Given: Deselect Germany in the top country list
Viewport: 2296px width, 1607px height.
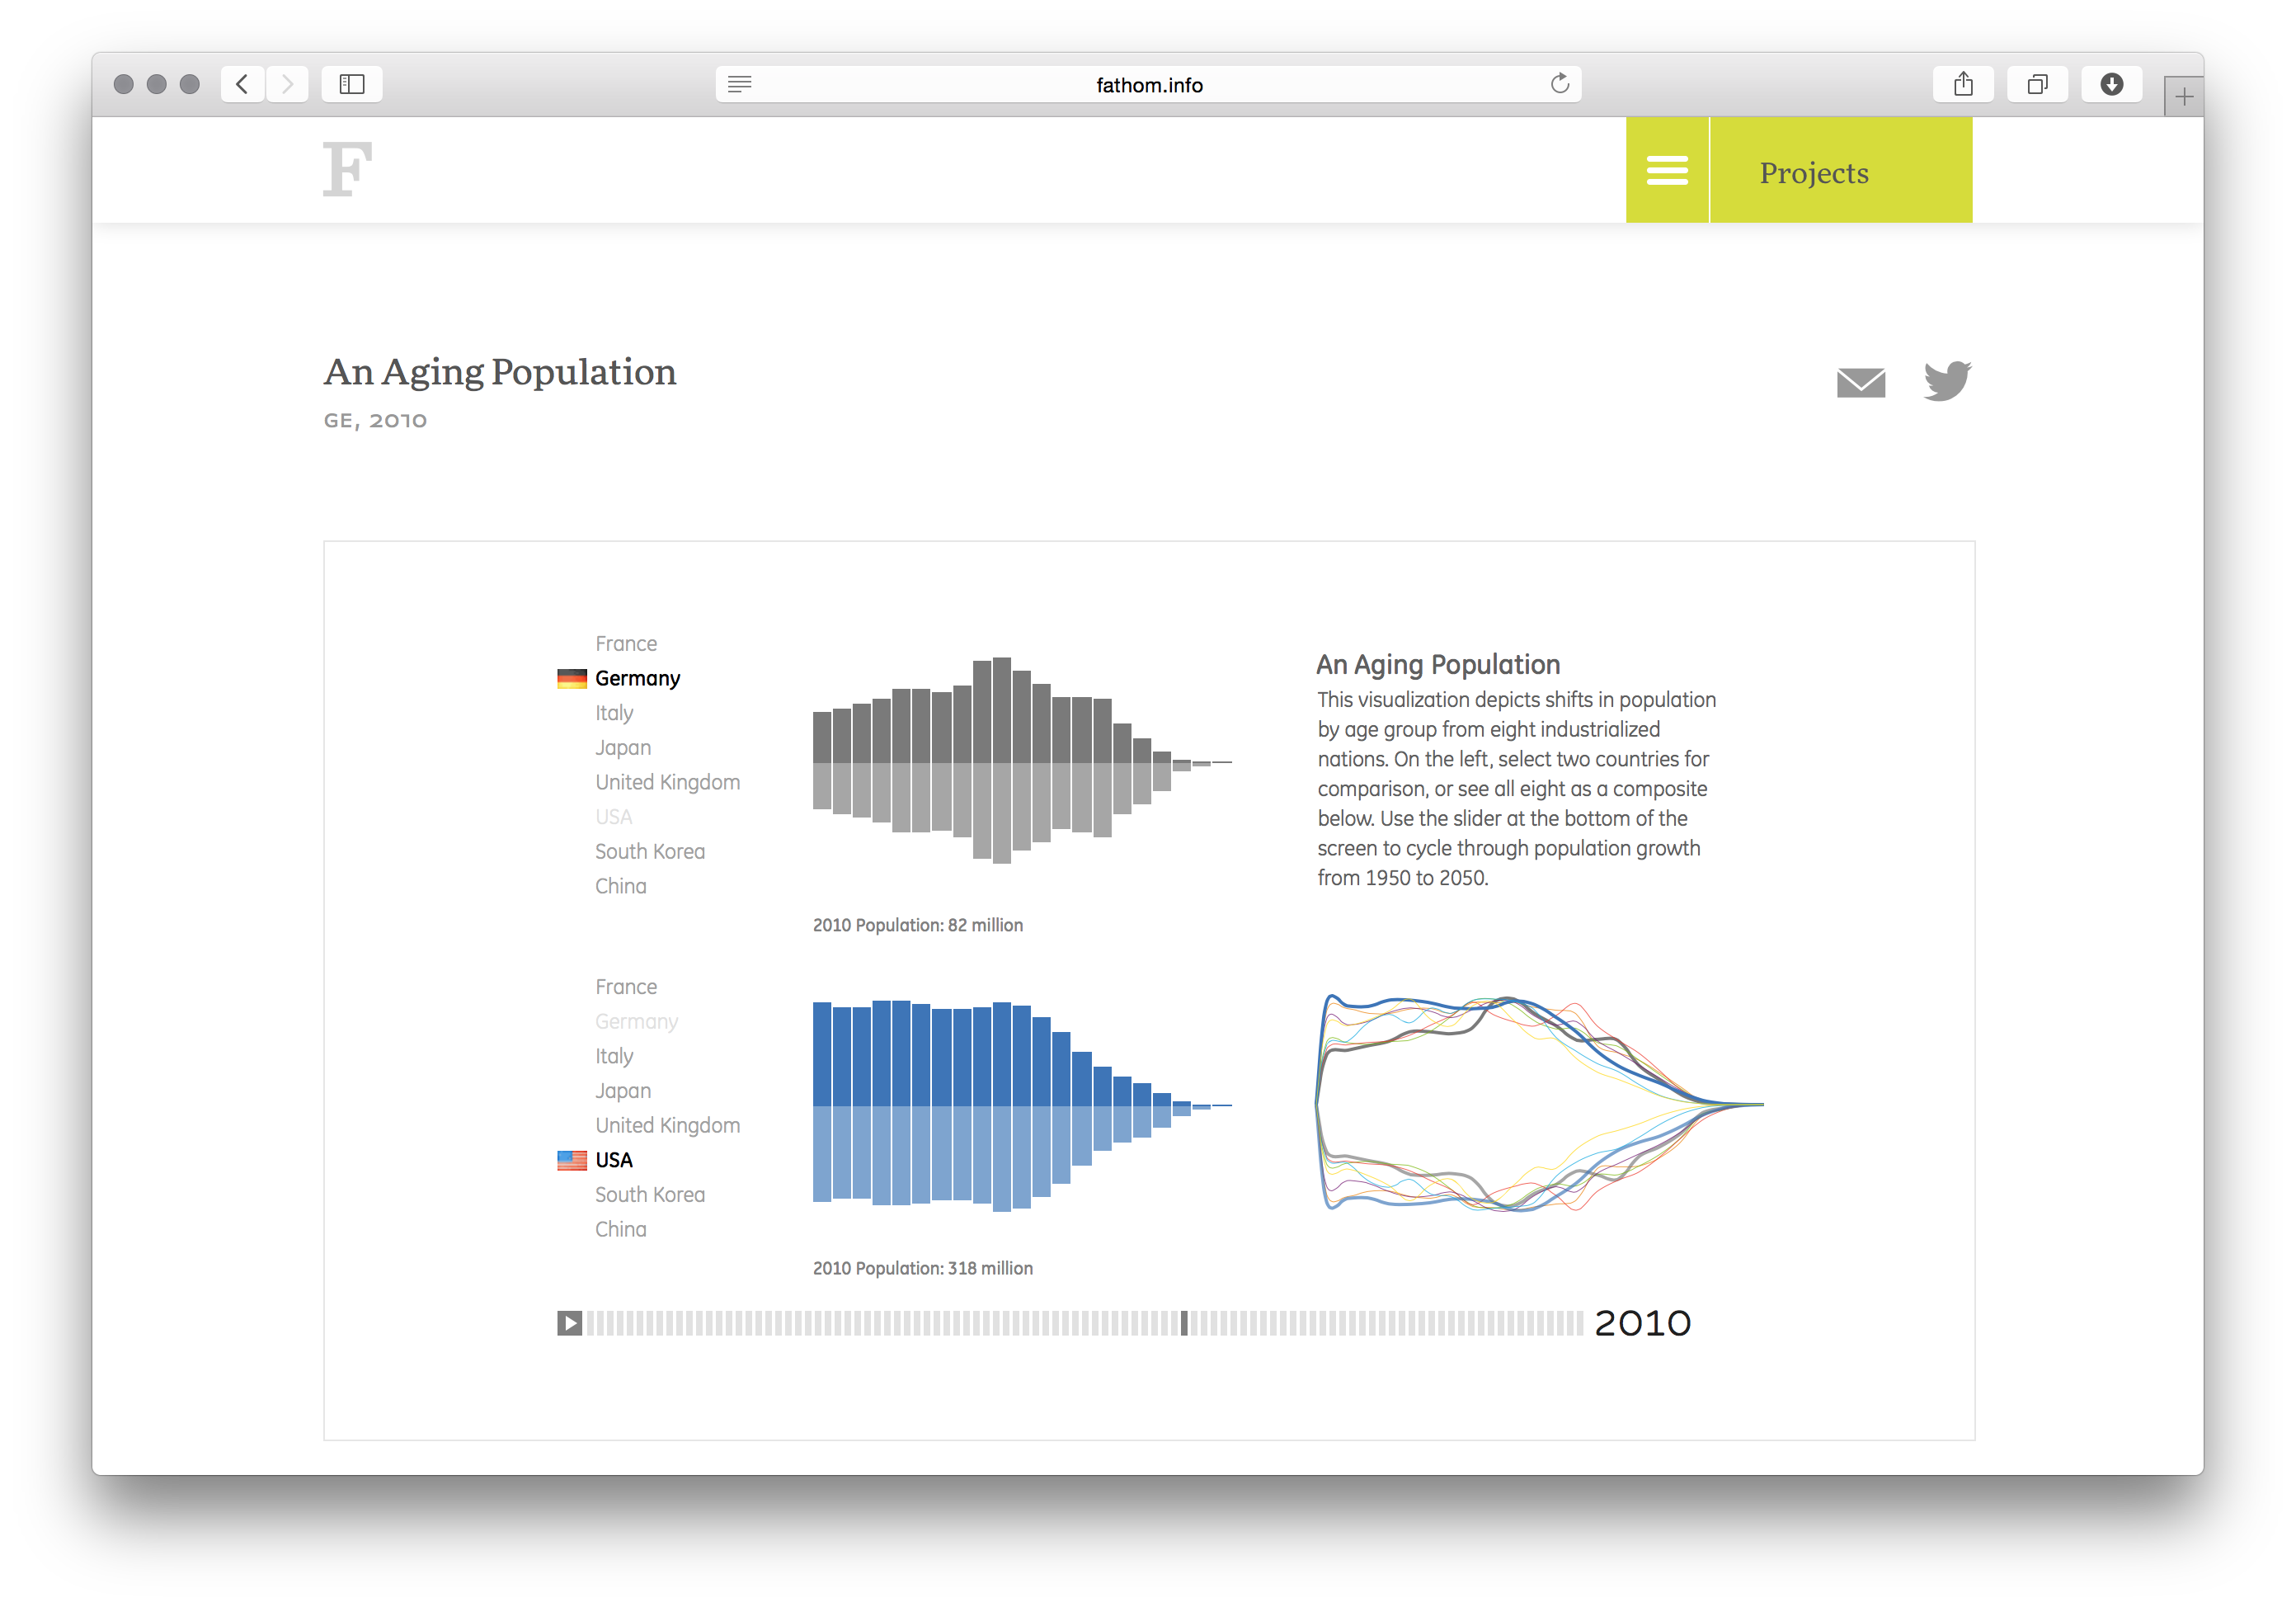Looking at the screenshot, I should 637,678.
